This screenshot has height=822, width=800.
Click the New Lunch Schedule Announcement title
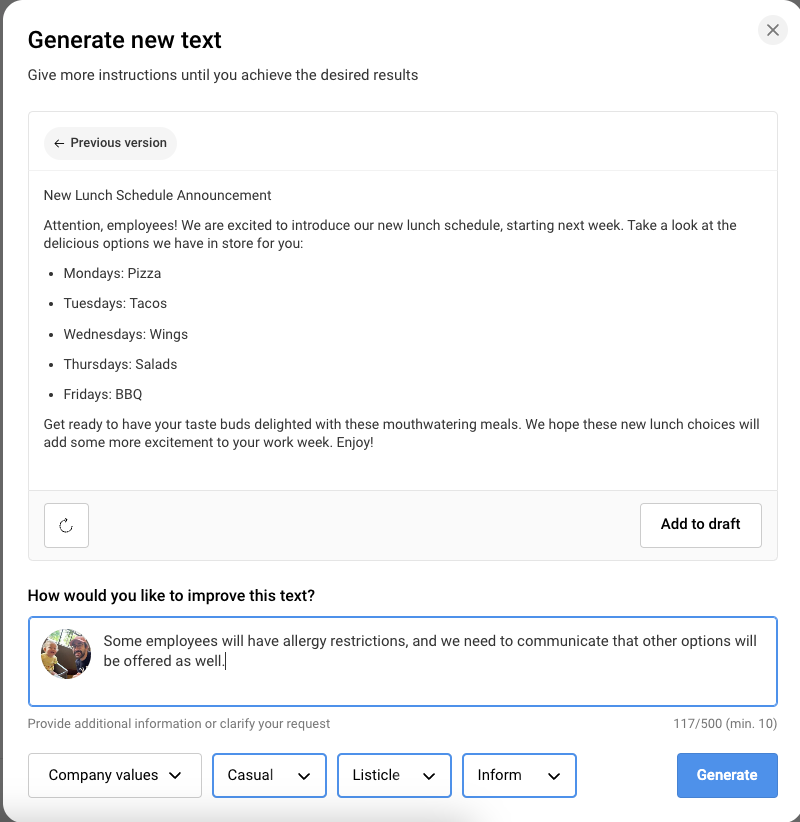[158, 195]
